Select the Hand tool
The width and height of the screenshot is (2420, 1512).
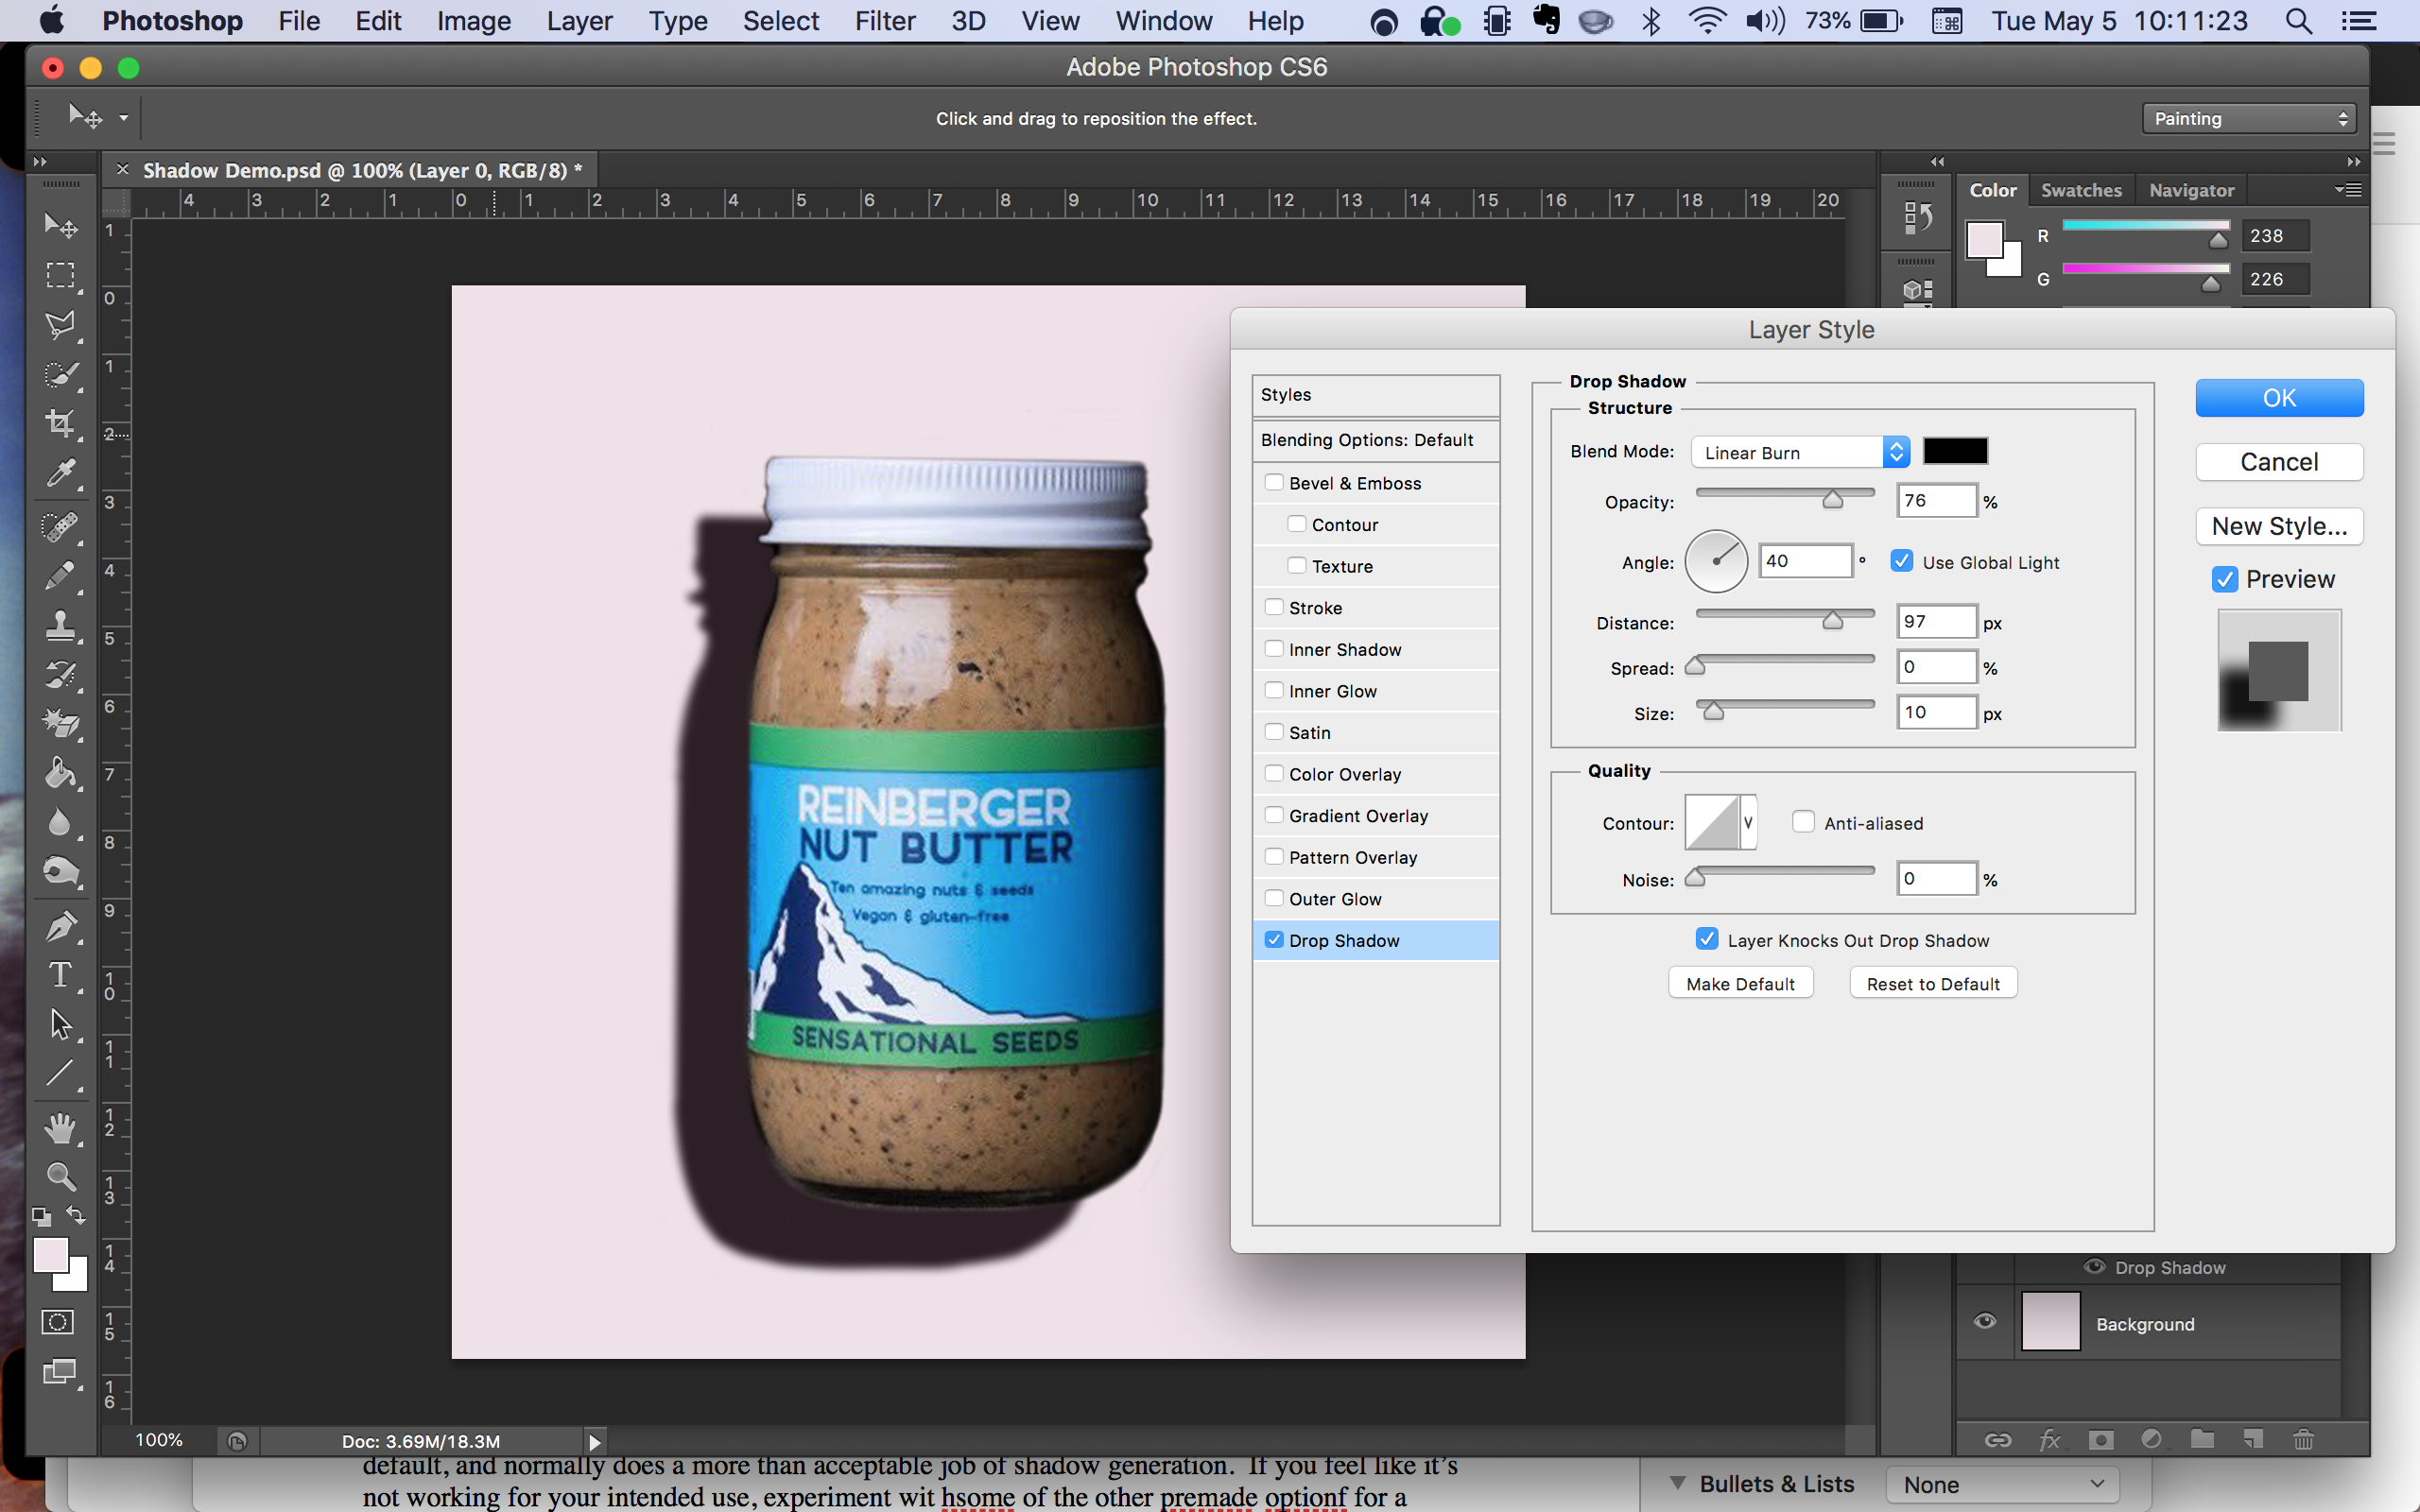(60, 1128)
